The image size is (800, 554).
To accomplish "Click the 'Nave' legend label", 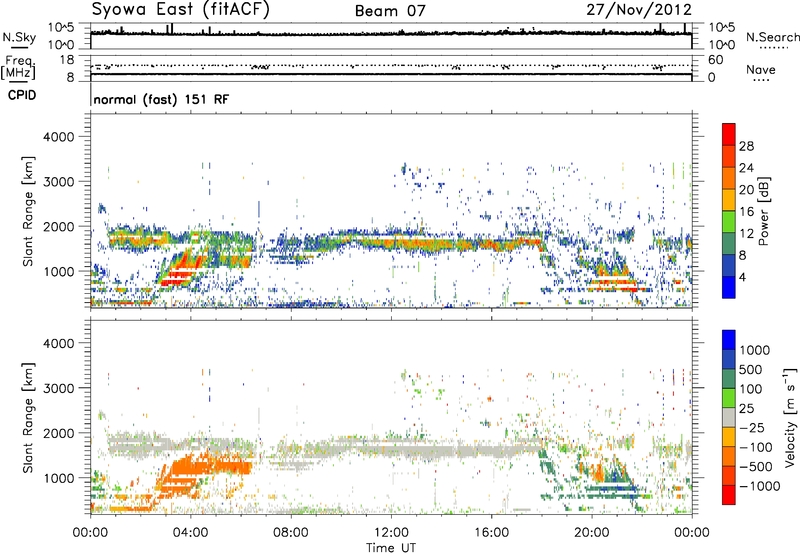I will [761, 69].
